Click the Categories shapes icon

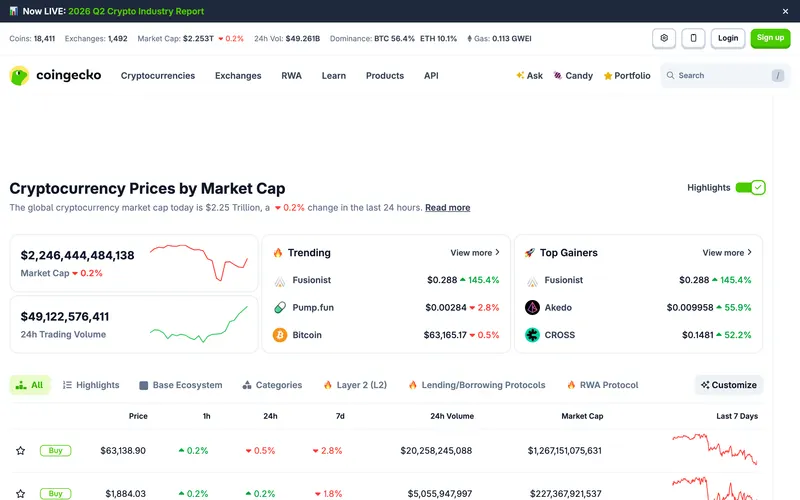click(247, 385)
